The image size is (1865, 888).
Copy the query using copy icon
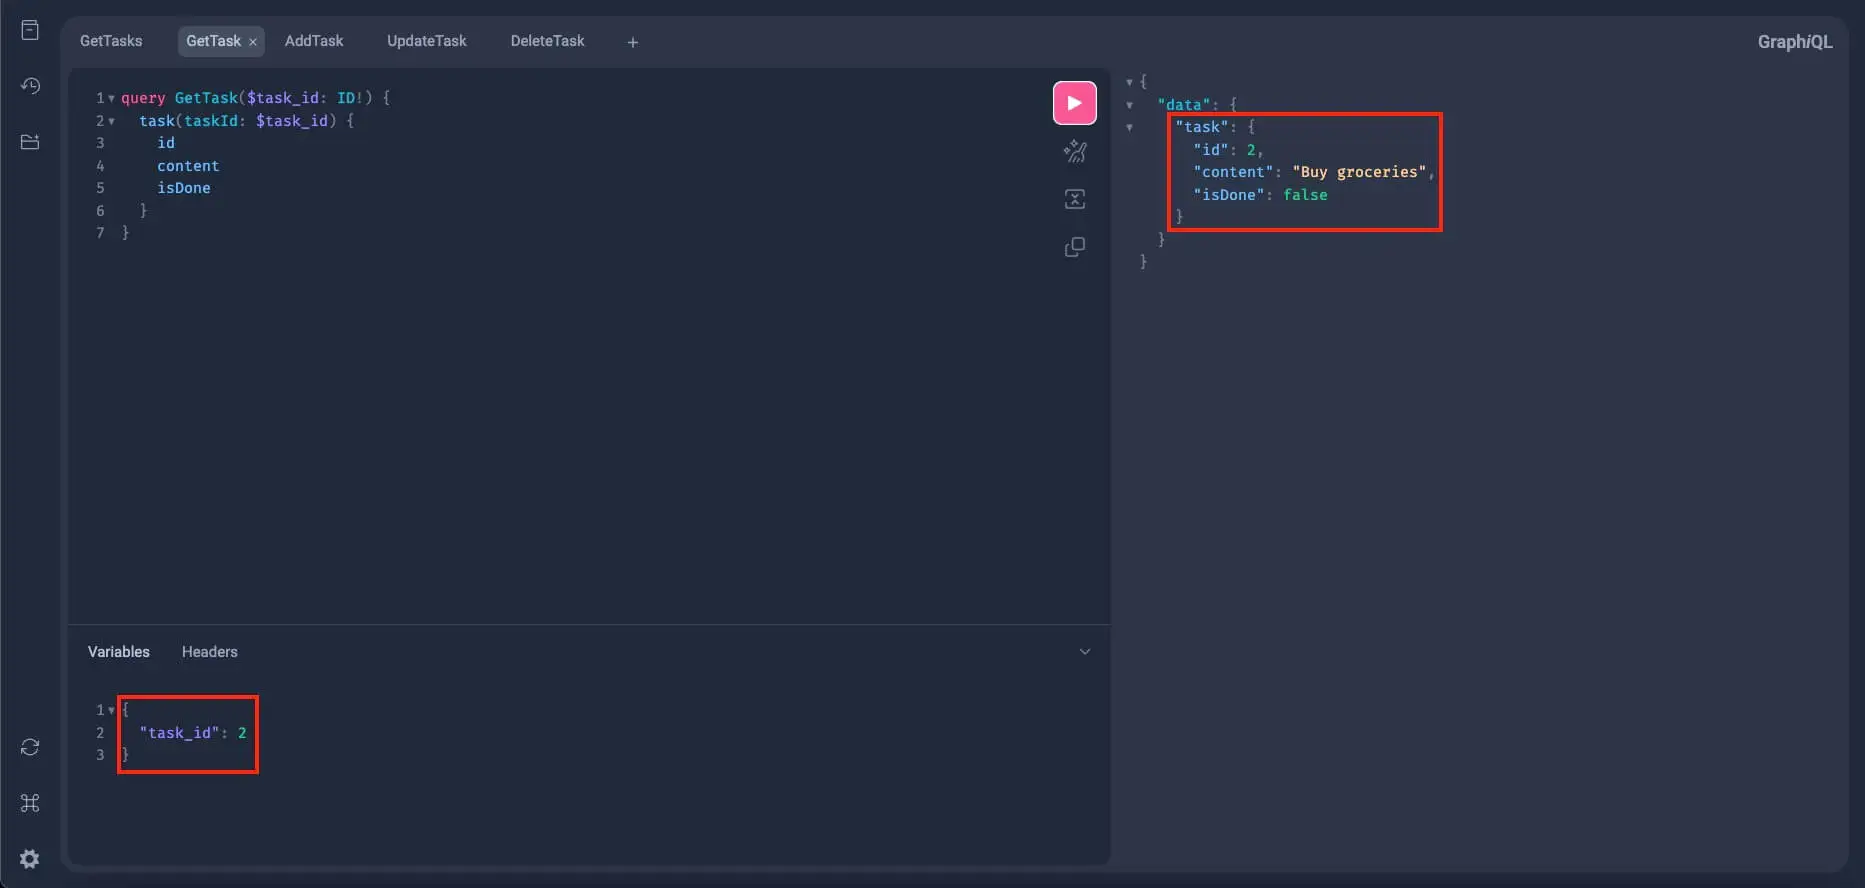1074,247
